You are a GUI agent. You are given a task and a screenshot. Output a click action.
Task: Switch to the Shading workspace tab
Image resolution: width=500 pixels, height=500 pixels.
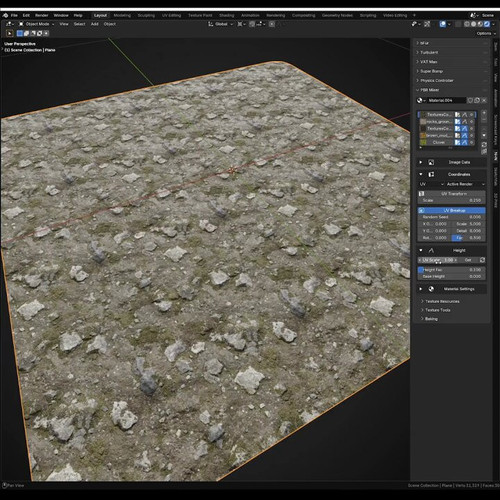coord(227,15)
